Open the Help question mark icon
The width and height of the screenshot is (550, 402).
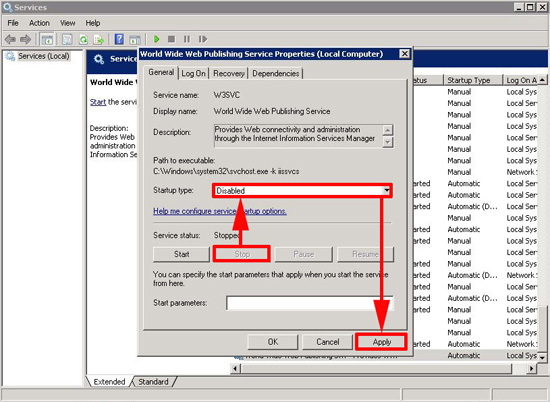[x=119, y=39]
